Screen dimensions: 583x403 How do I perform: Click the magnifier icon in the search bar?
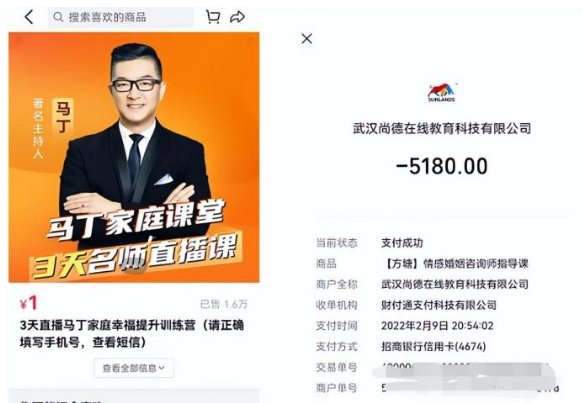(58, 17)
